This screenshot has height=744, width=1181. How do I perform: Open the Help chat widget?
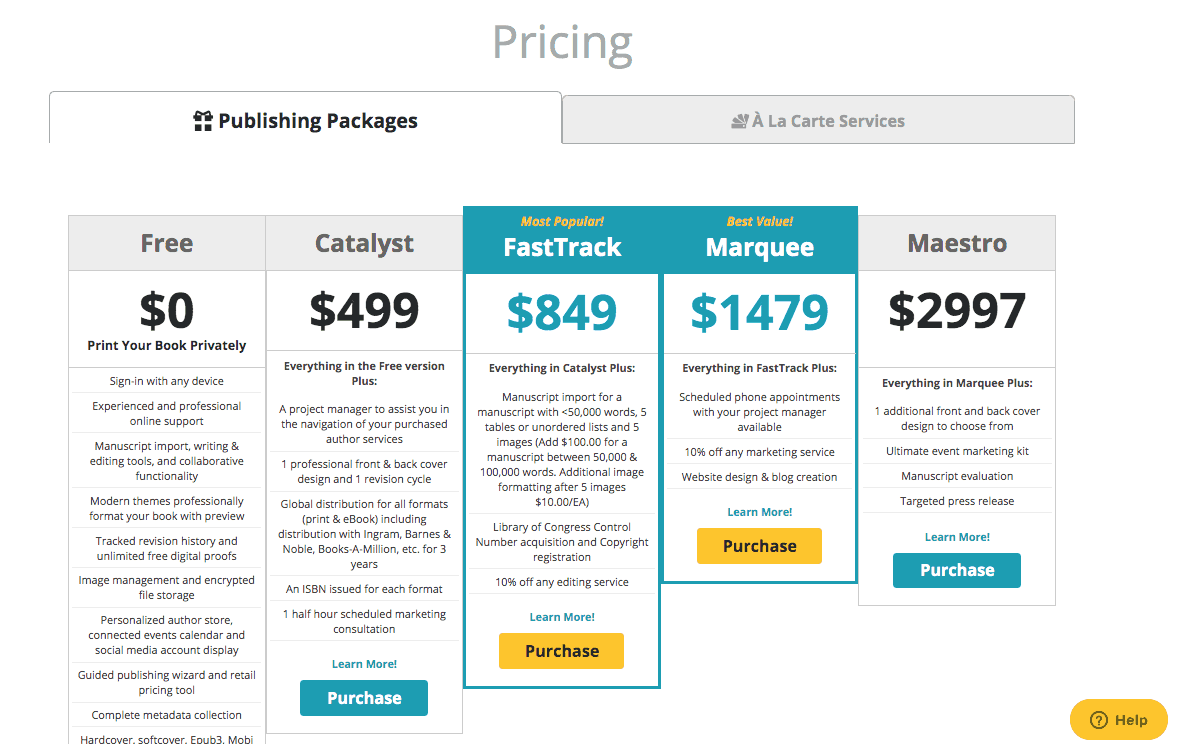1119,720
